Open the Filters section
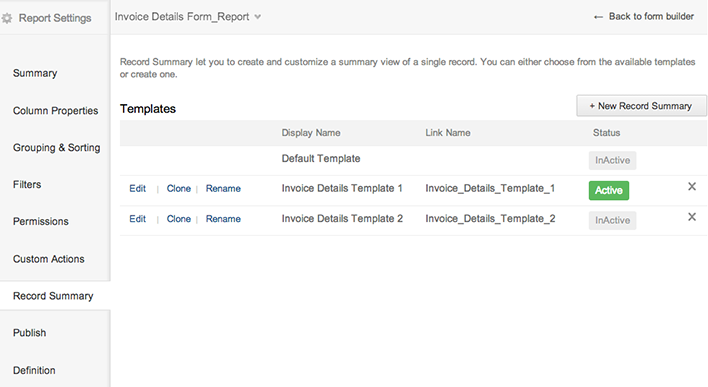This screenshot has height=387, width=708. point(27,184)
